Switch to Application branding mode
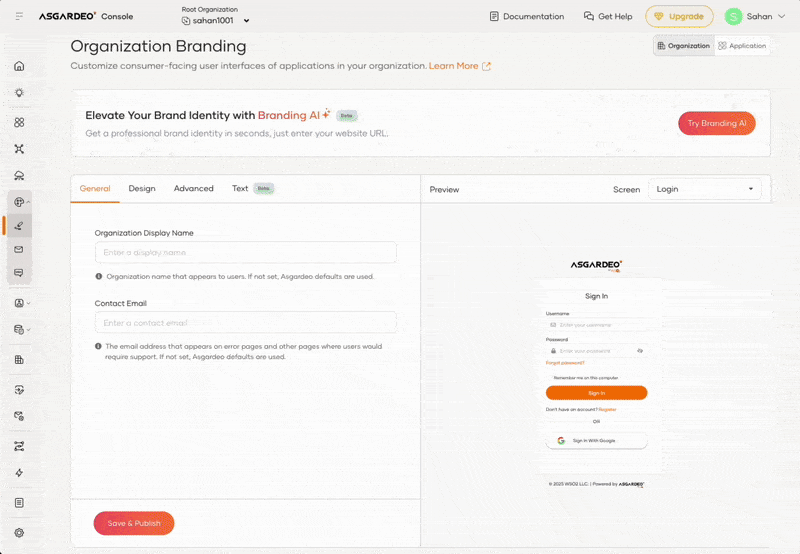The image size is (800, 554). tap(742, 46)
